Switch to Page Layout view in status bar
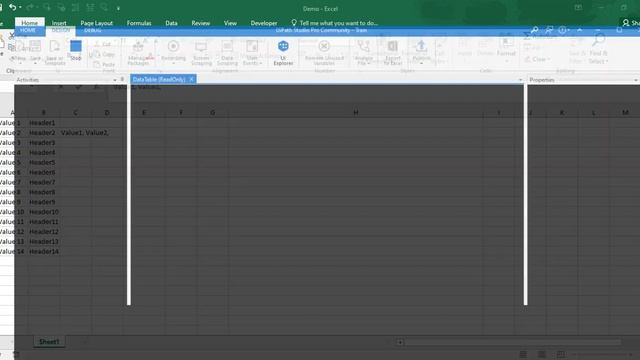This screenshot has height=360, width=640. (542, 354)
